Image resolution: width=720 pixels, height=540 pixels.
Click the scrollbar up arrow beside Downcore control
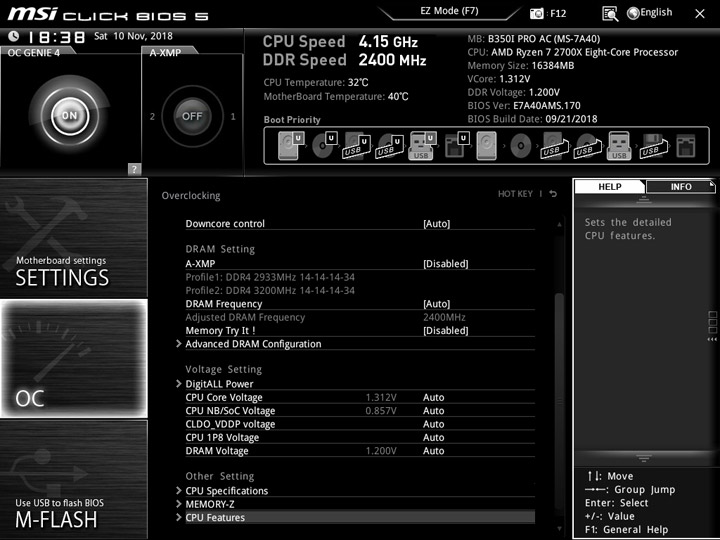(559, 224)
